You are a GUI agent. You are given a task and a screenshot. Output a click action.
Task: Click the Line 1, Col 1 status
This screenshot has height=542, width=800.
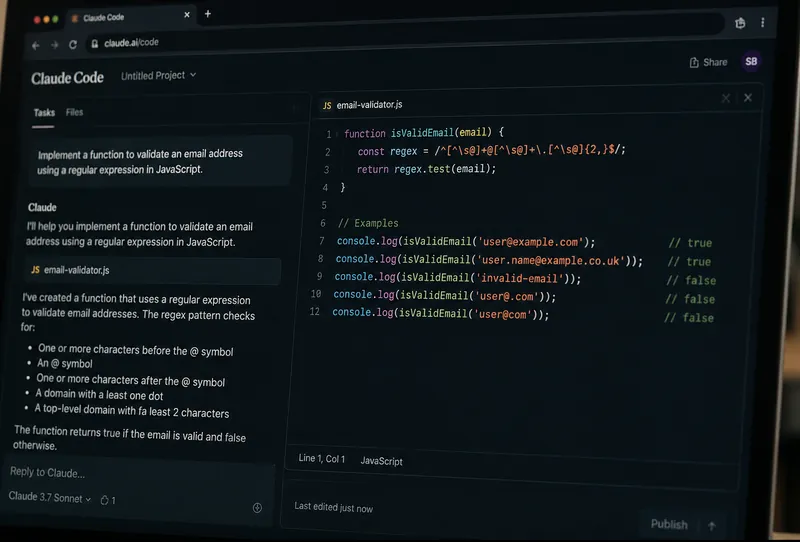click(x=321, y=459)
